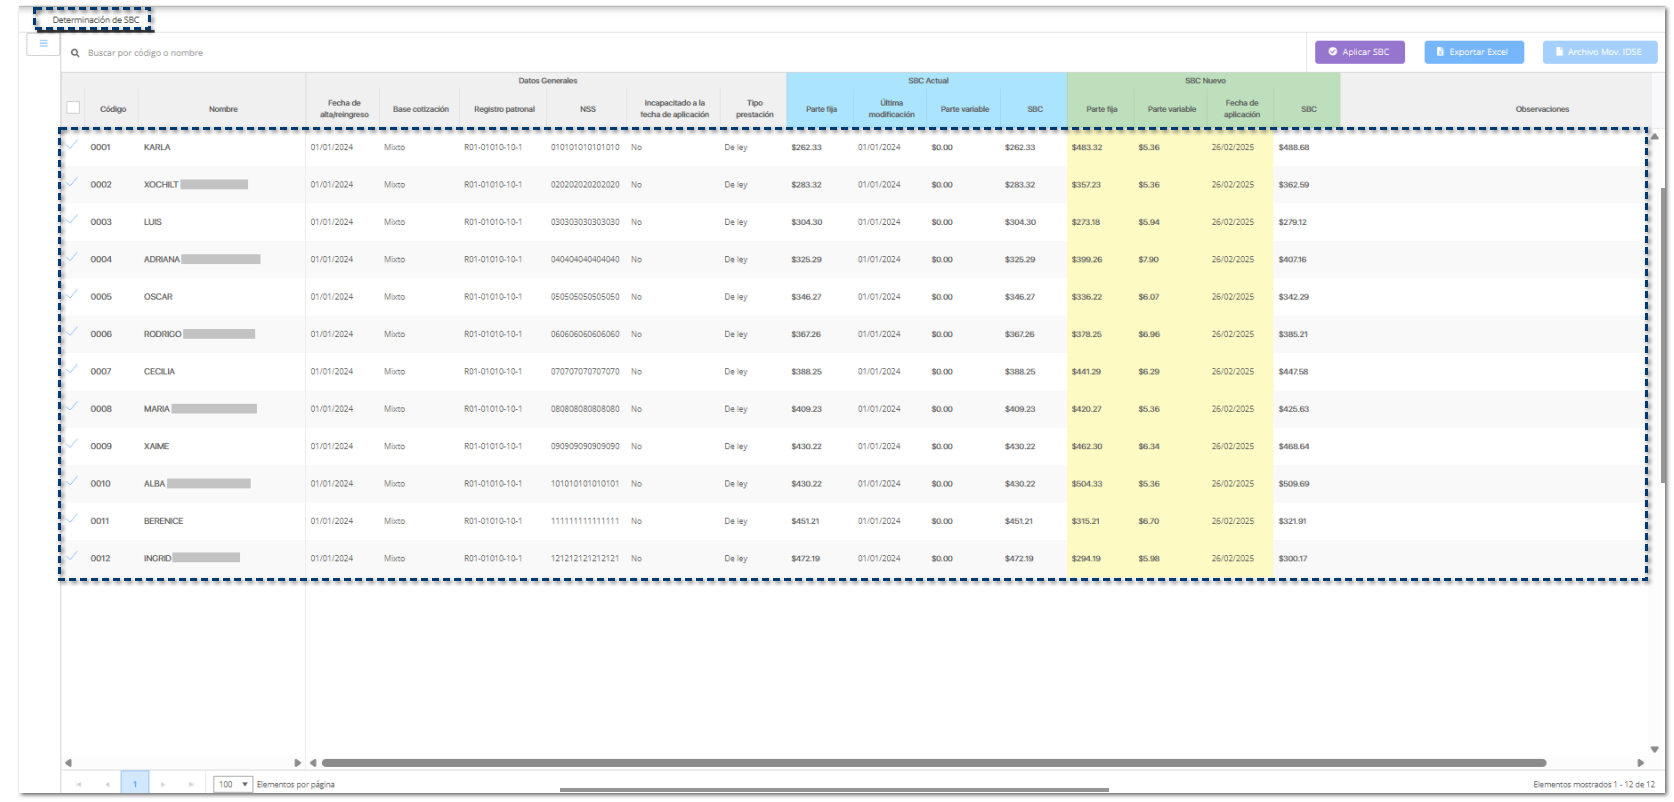Click the name cell BERENICE
Image resolution: width=1674 pixels, height=802 pixels.
click(x=163, y=521)
